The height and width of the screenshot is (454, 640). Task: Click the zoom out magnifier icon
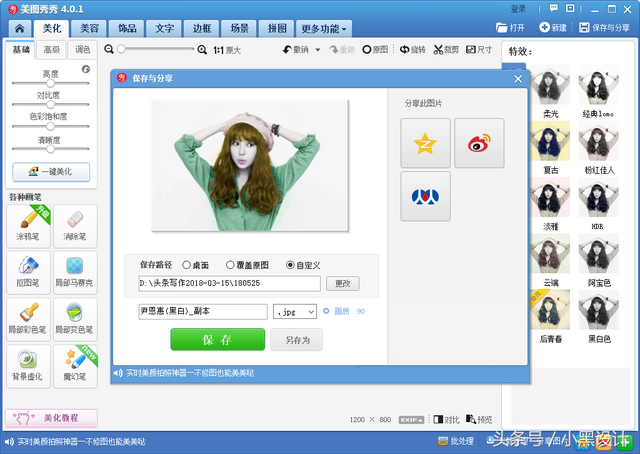[x=109, y=49]
